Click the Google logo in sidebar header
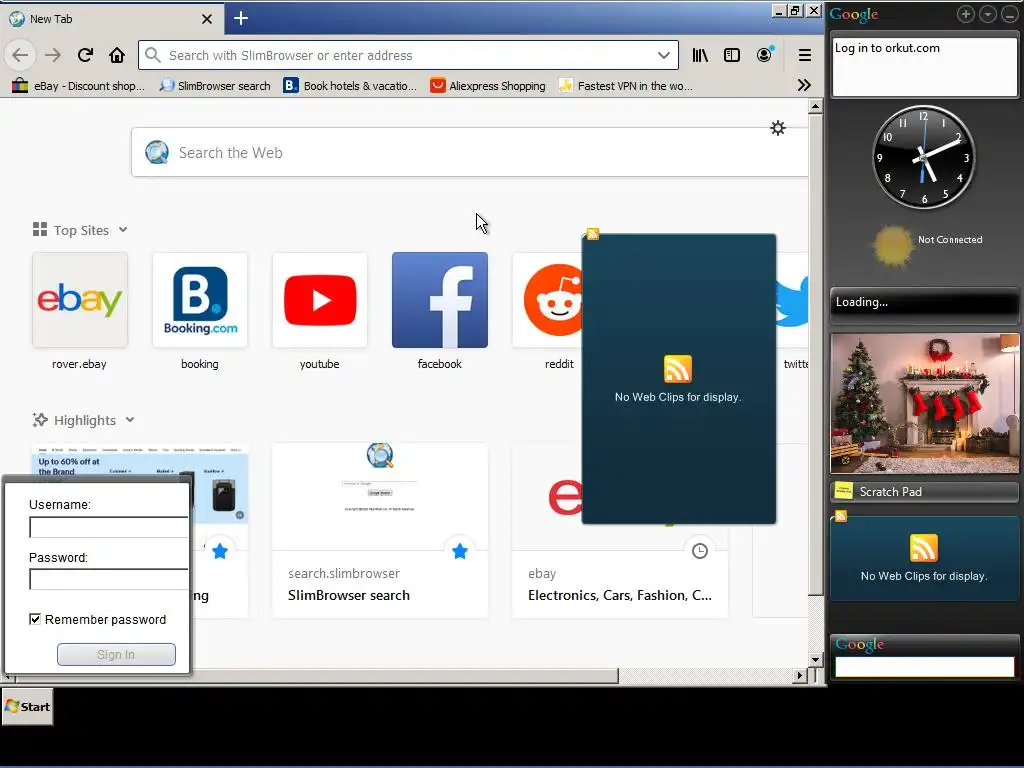This screenshot has height=768, width=1024. click(854, 14)
